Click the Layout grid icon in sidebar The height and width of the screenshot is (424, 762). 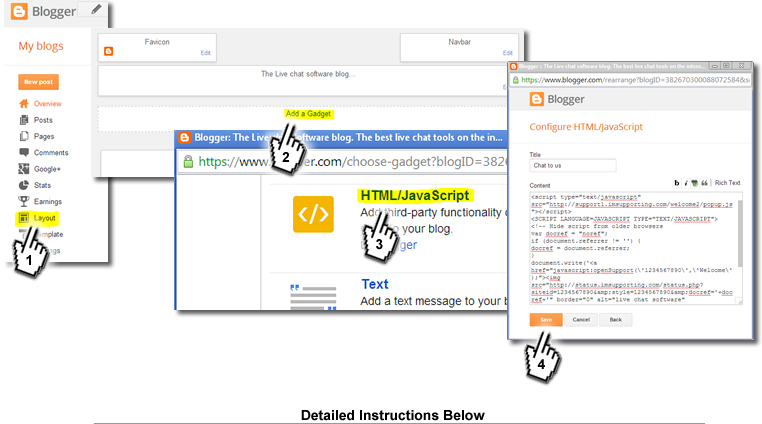[x=23, y=218]
